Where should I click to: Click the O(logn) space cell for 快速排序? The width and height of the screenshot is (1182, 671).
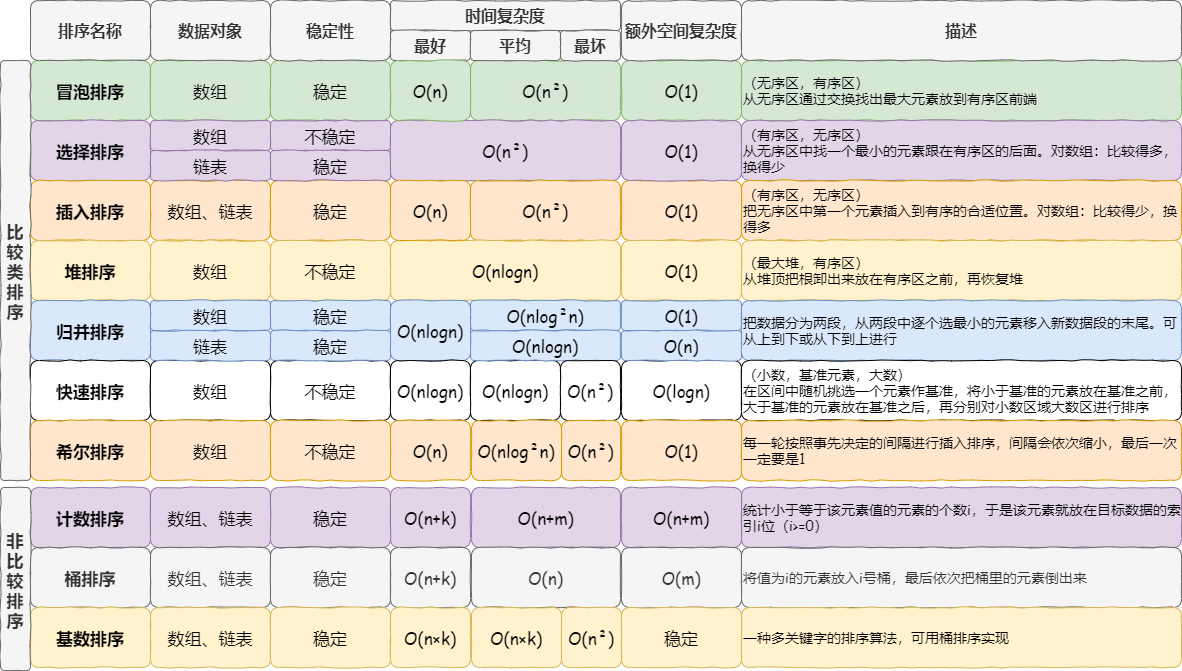(681, 391)
